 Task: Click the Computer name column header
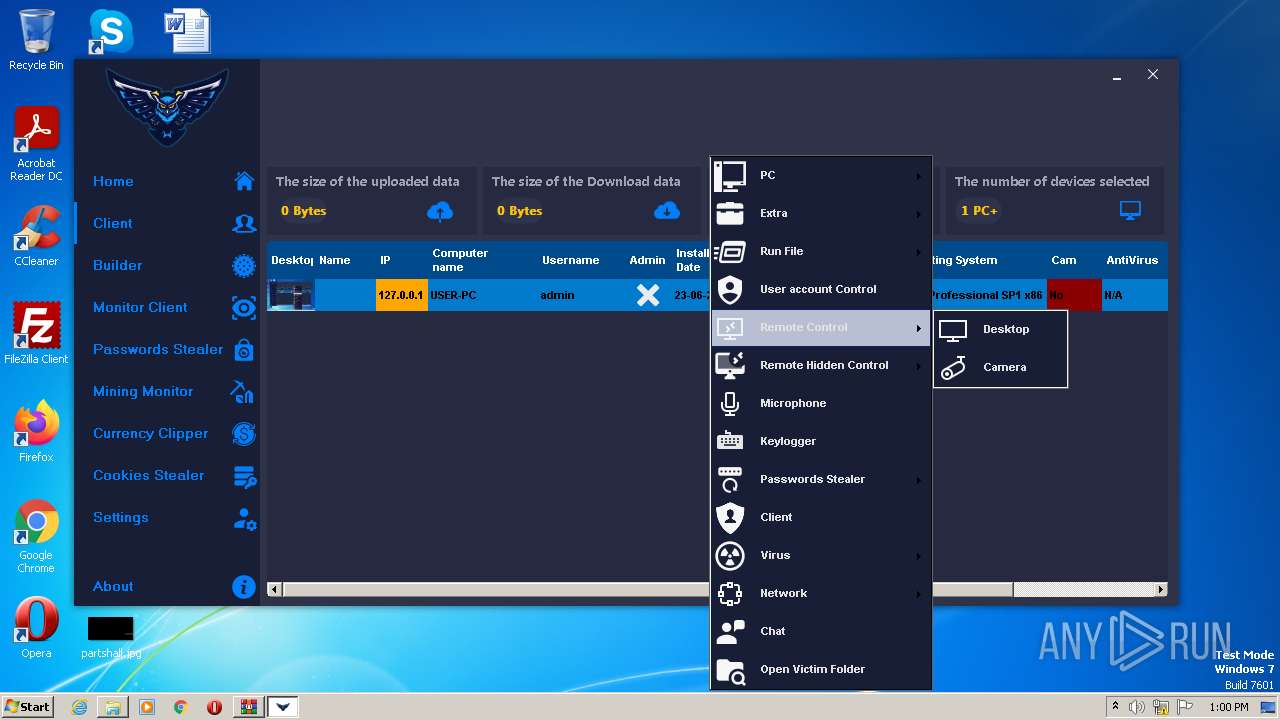click(460, 260)
